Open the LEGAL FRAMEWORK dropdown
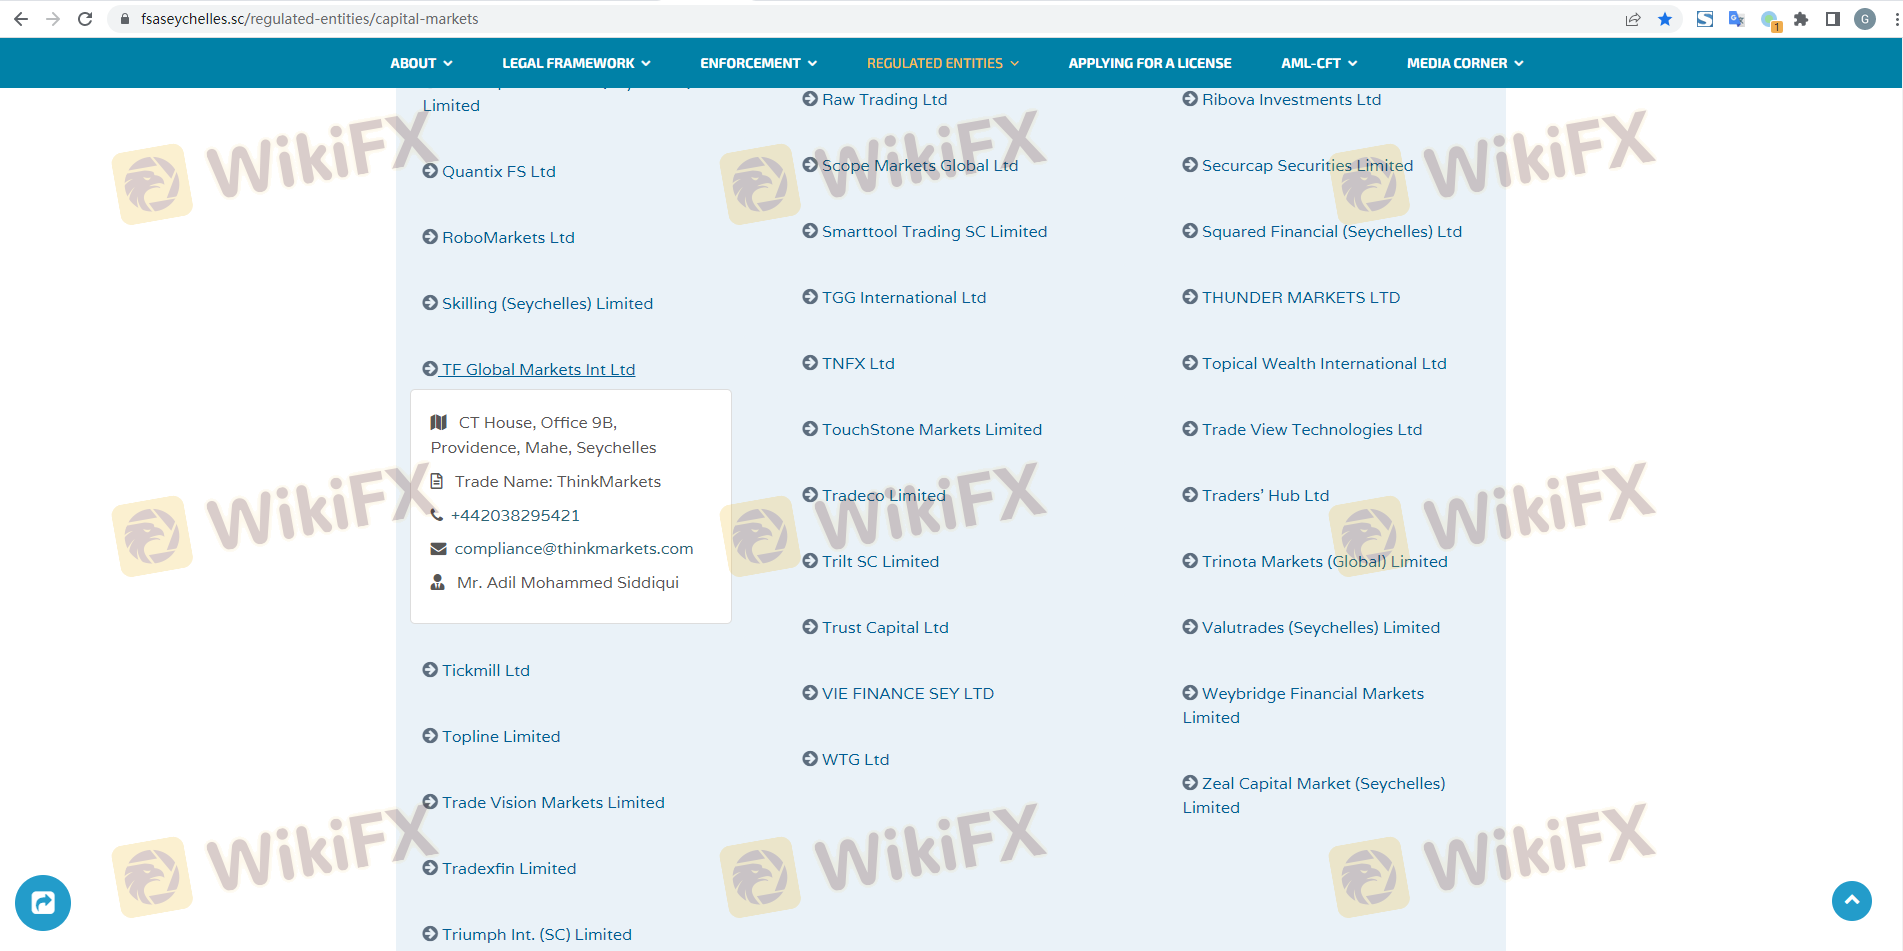 click(x=576, y=63)
